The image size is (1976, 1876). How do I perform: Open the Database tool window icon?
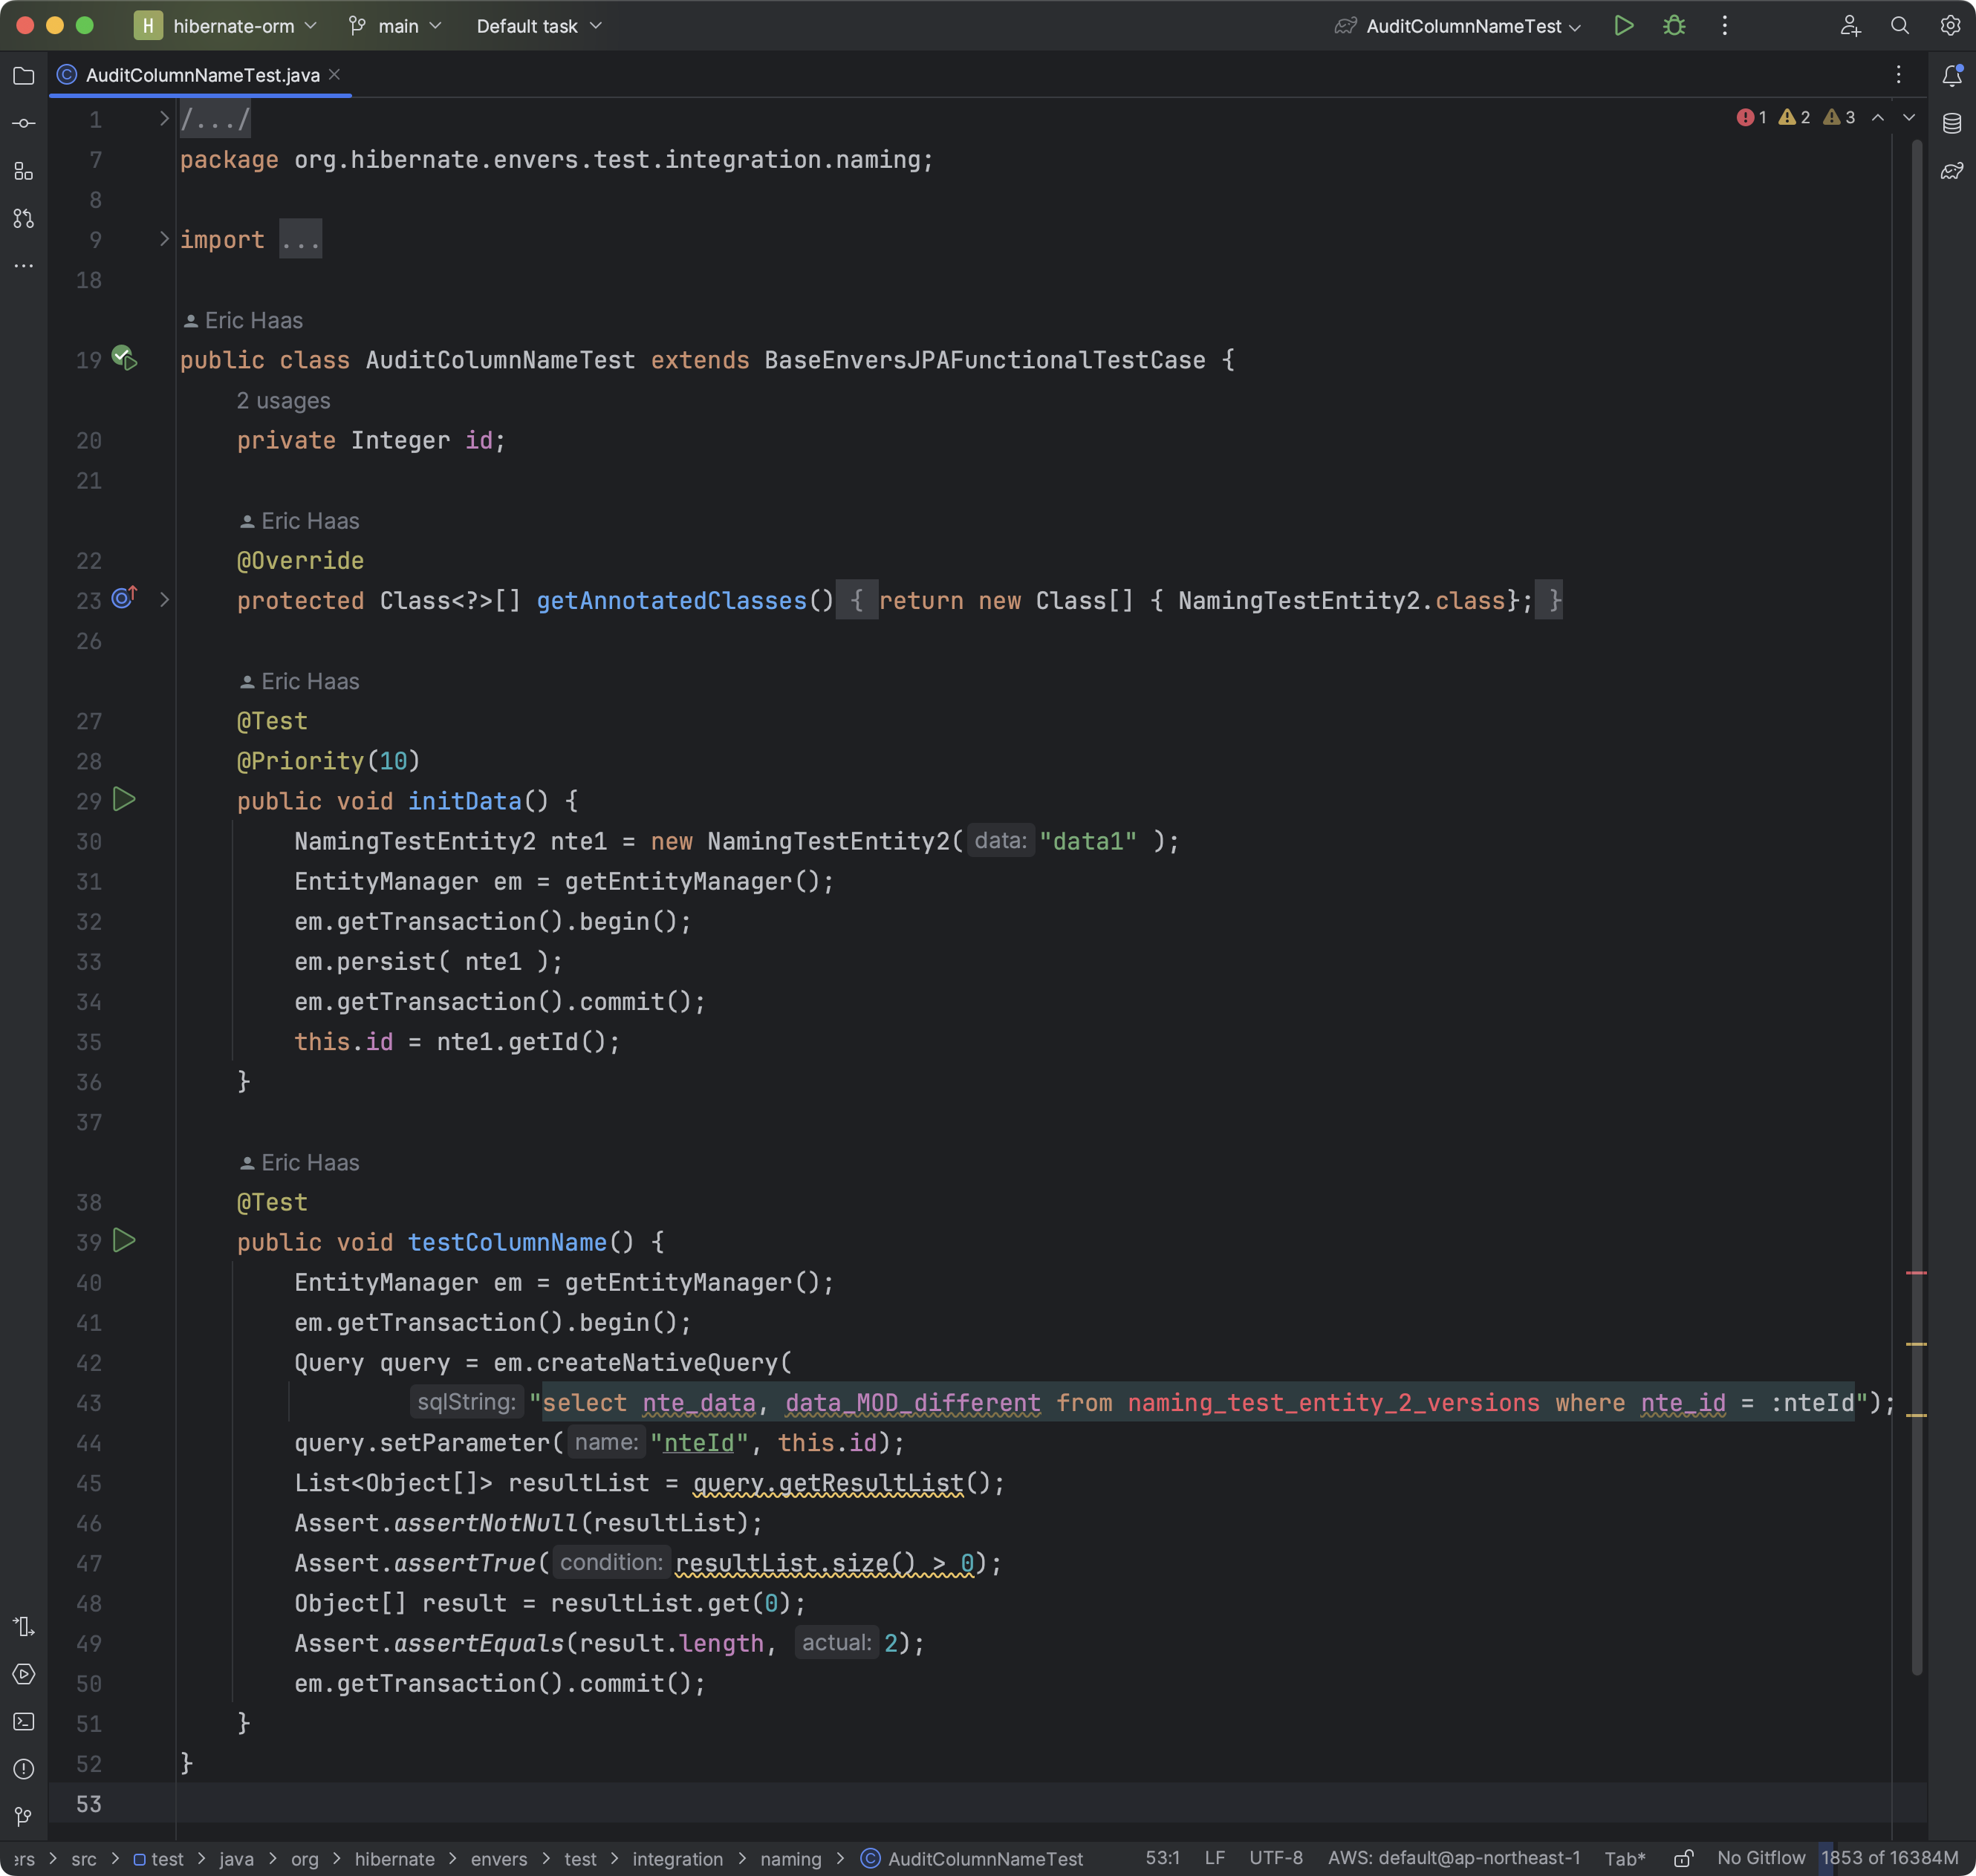point(1951,123)
